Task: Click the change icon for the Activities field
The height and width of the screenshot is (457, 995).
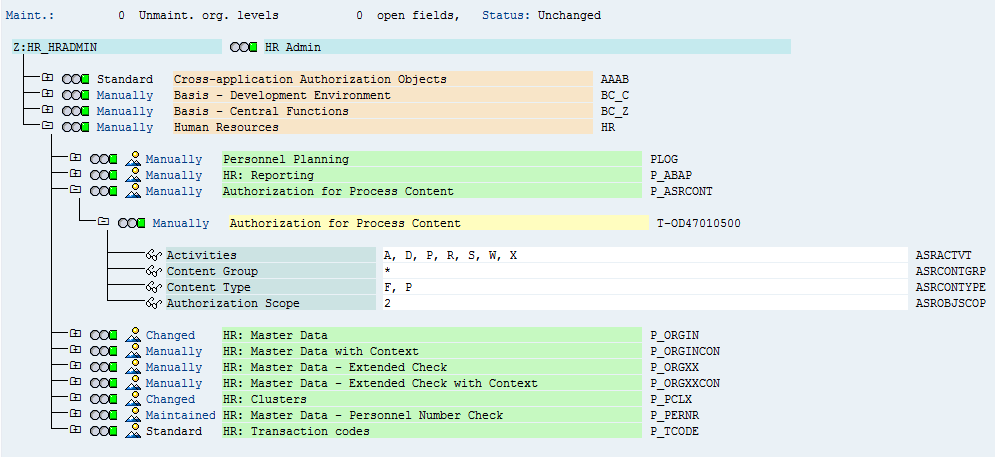Action: pyautogui.click(x=154, y=255)
